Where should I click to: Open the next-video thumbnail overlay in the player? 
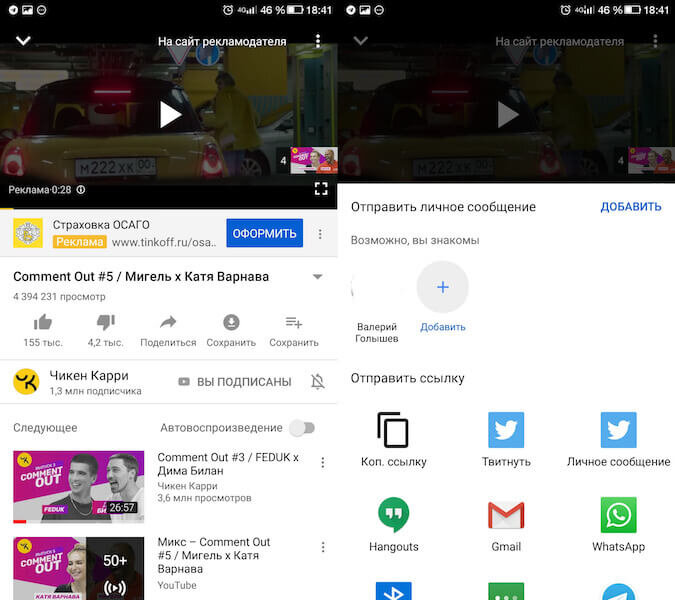coord(314,160)
